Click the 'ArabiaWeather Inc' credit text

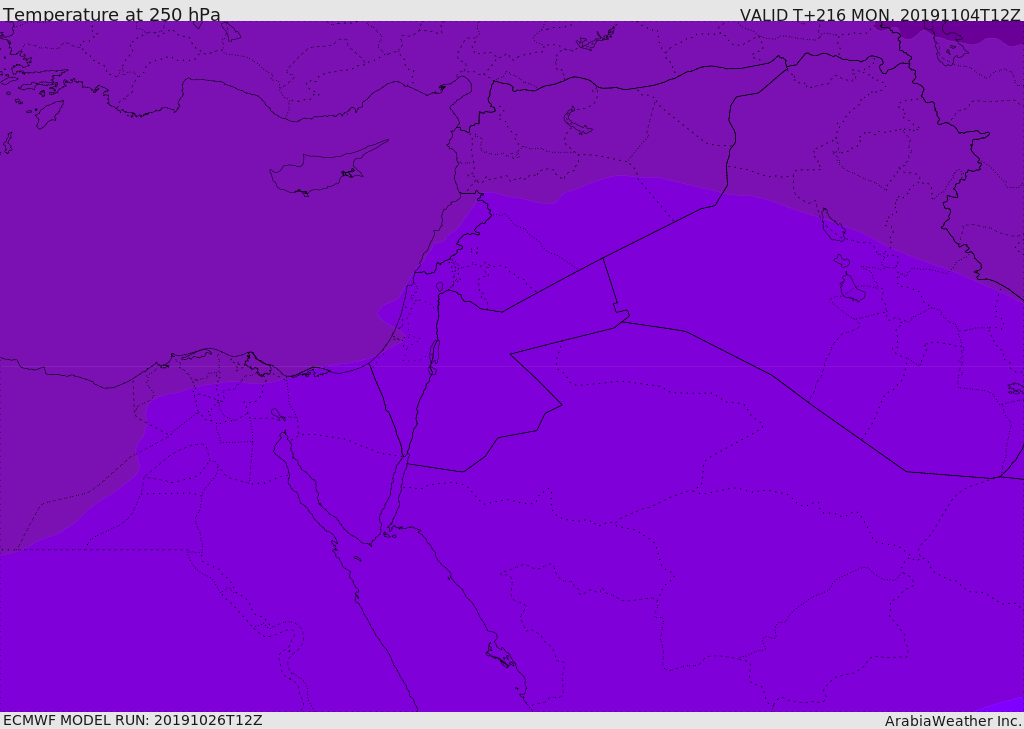tap(952, 721)
